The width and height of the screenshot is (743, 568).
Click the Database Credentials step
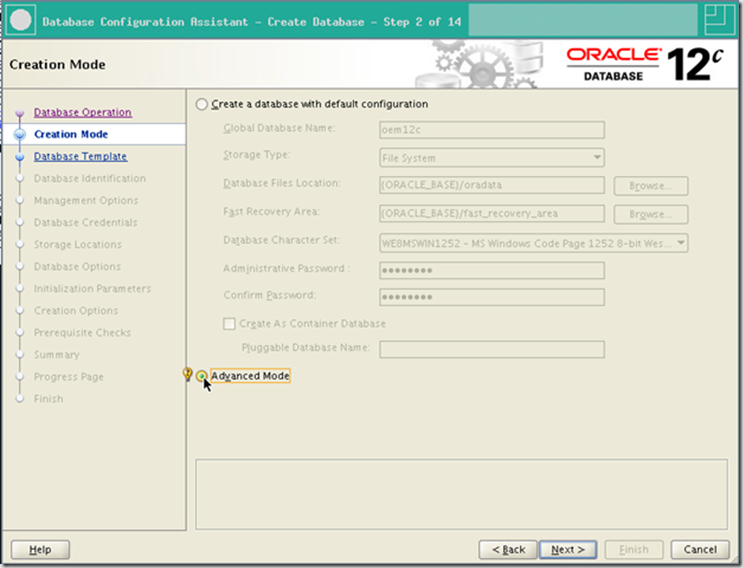[x=85, y=223]
